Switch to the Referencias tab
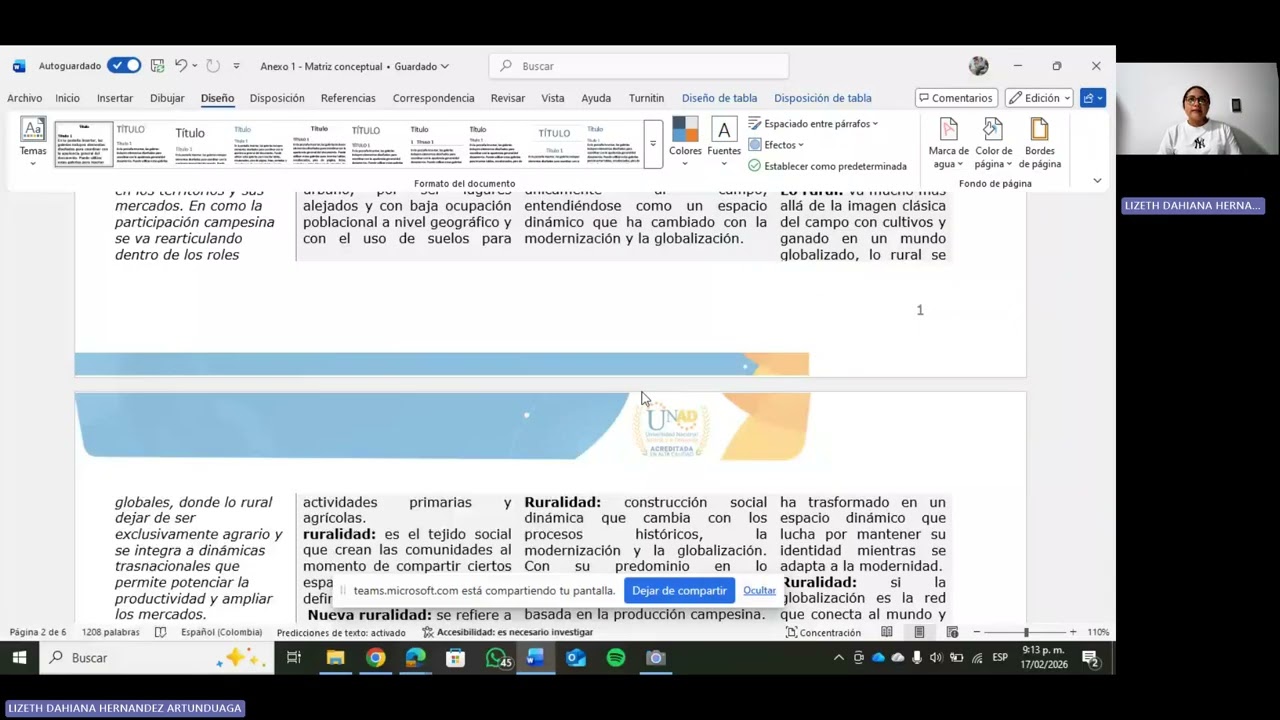The width and height of the screenshot is (1280, 720). point(348,98)
